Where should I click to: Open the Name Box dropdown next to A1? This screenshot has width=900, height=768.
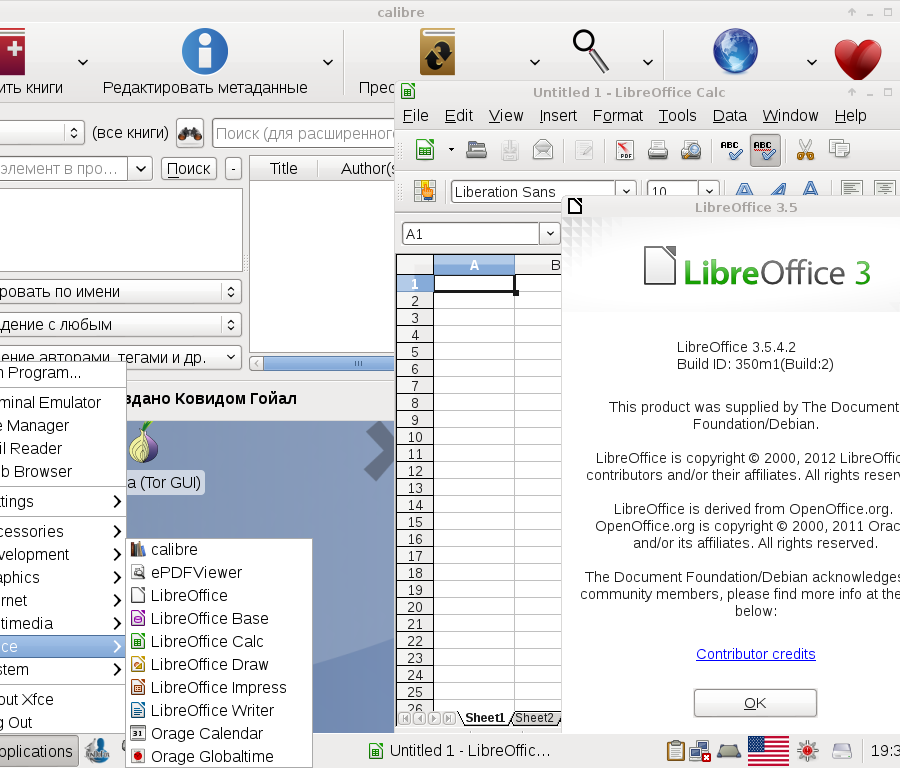point(550,234)
